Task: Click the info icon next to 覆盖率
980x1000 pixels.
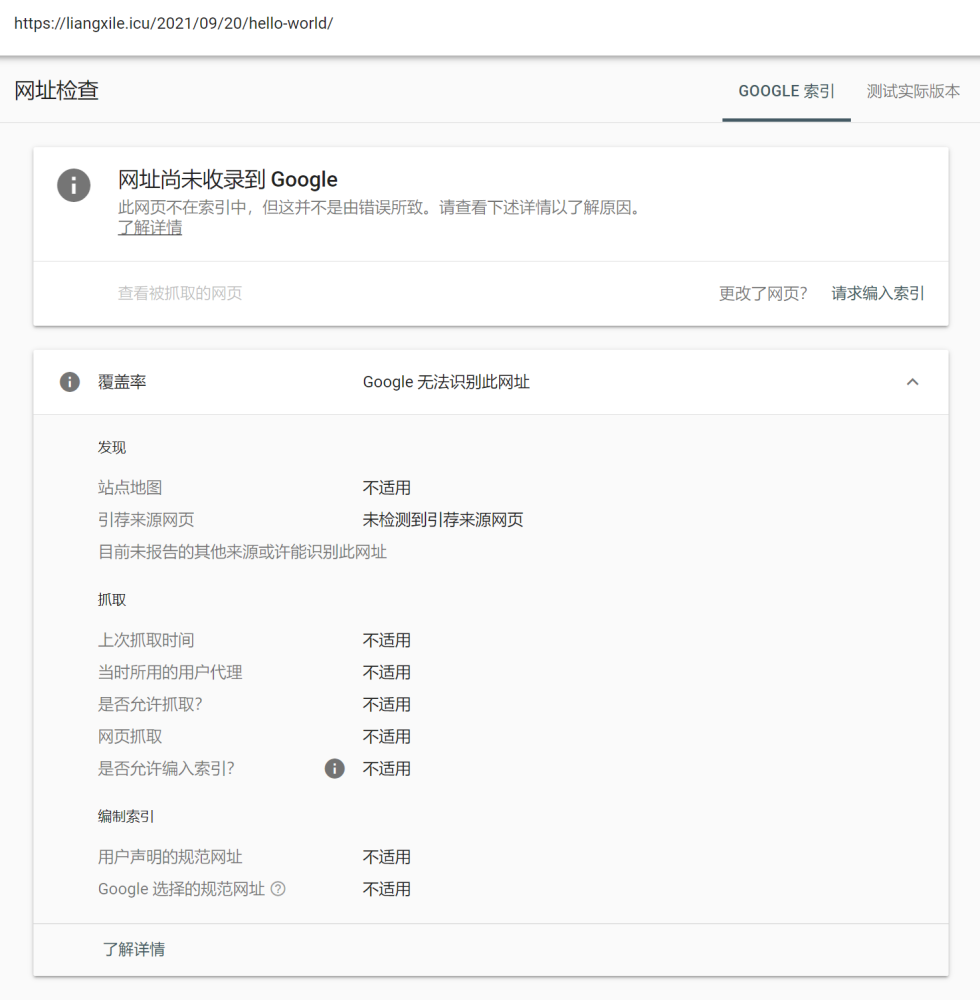Action: point(69,382)
